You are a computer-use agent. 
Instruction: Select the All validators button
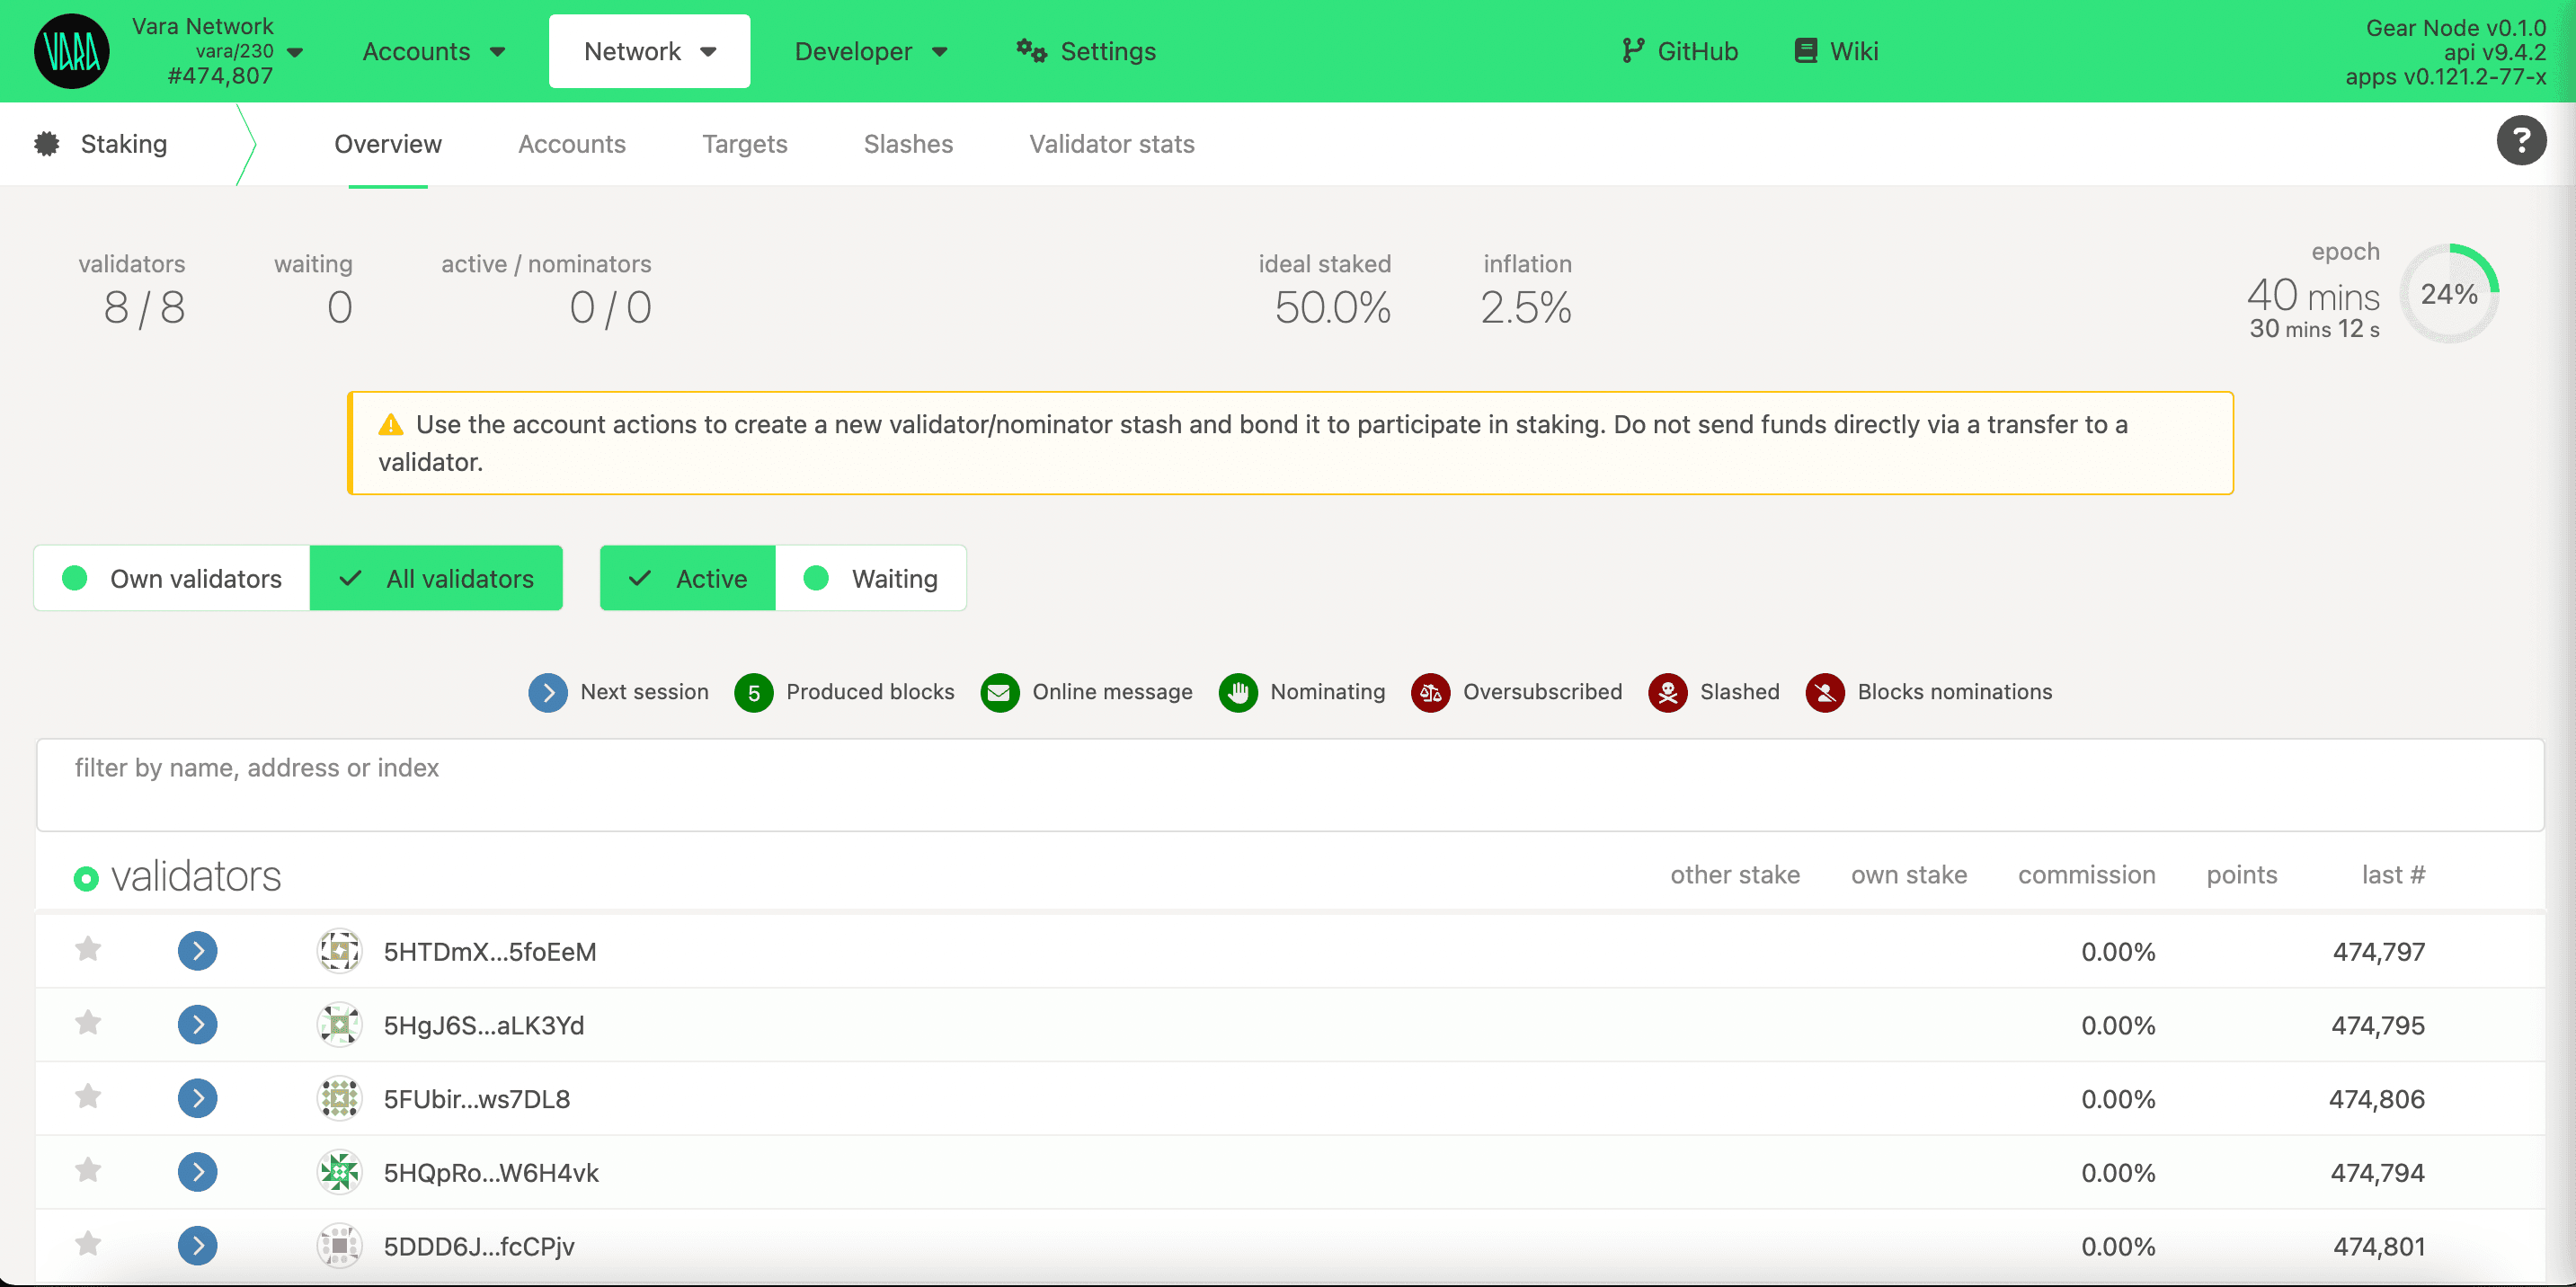pyautogui.click(x=437, y=578)
